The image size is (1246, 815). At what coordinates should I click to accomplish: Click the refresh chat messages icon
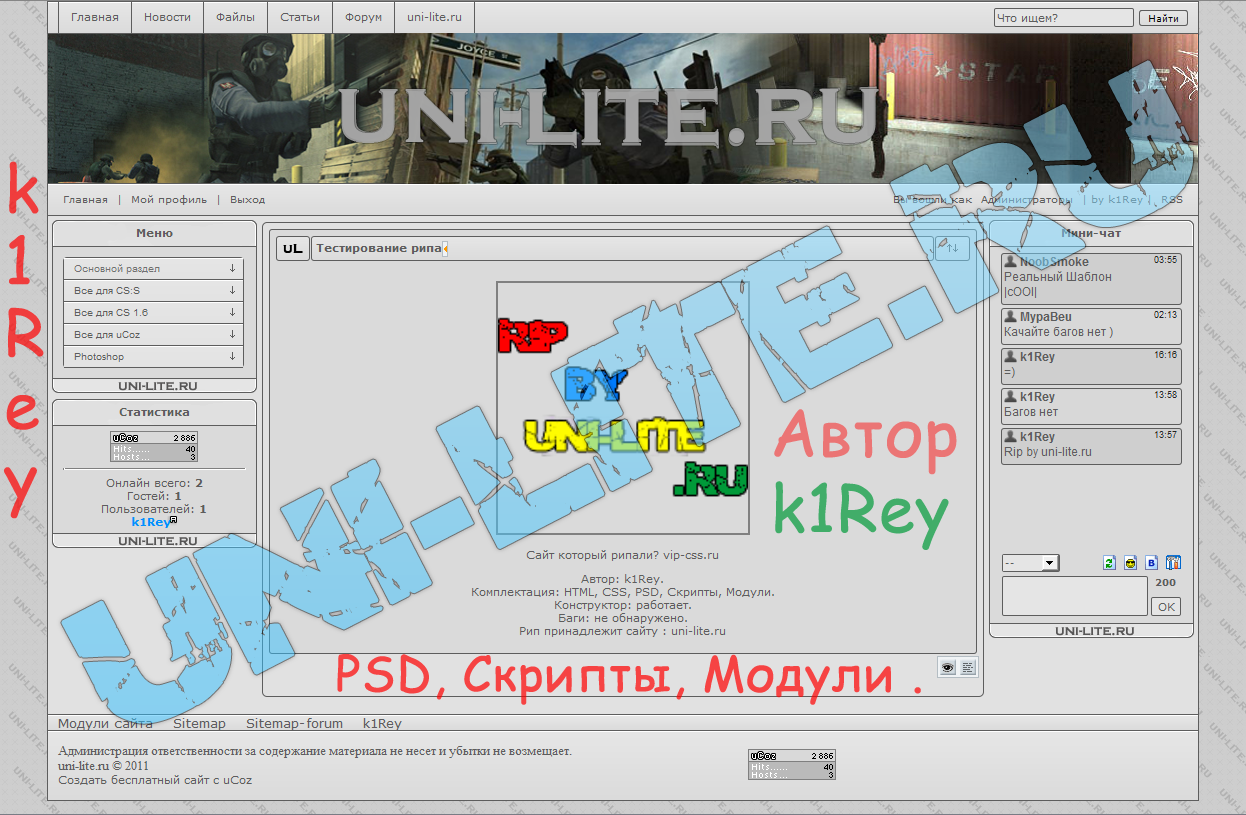pos(1109,563)
